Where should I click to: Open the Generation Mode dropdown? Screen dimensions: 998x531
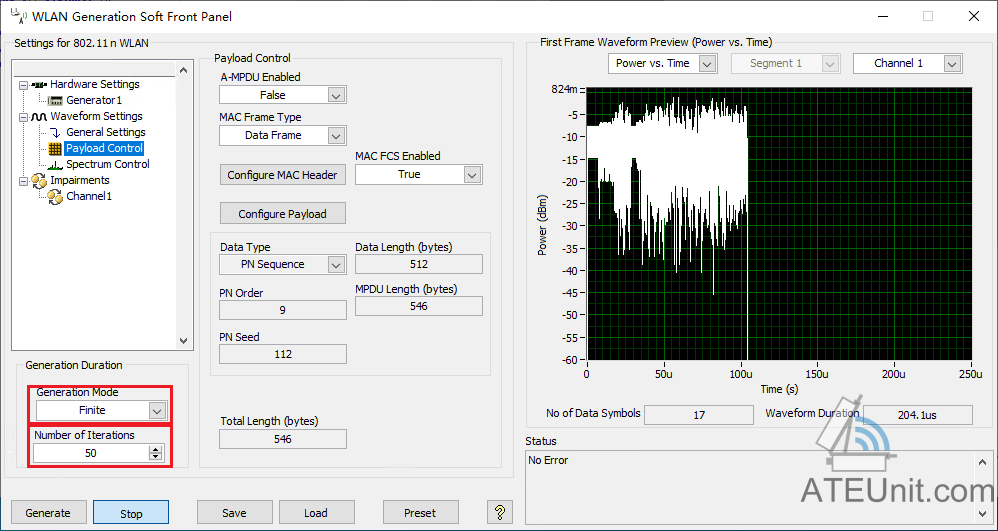tap(158, 411)
